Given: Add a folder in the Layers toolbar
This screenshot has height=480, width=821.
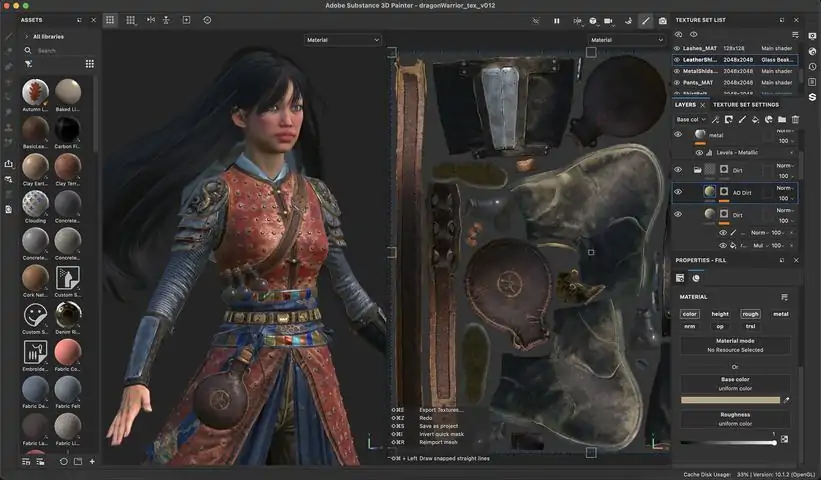Looking at the screenshot, I should pos(782,119).
